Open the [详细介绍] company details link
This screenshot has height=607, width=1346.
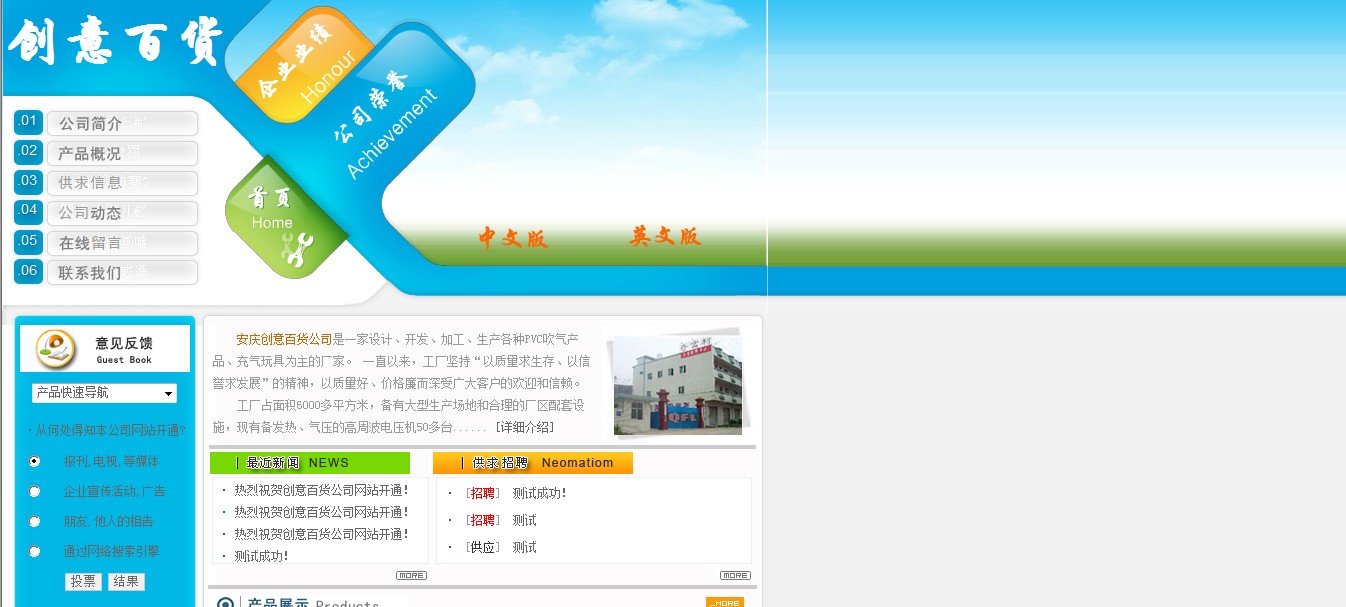click(x=524, y=428)
